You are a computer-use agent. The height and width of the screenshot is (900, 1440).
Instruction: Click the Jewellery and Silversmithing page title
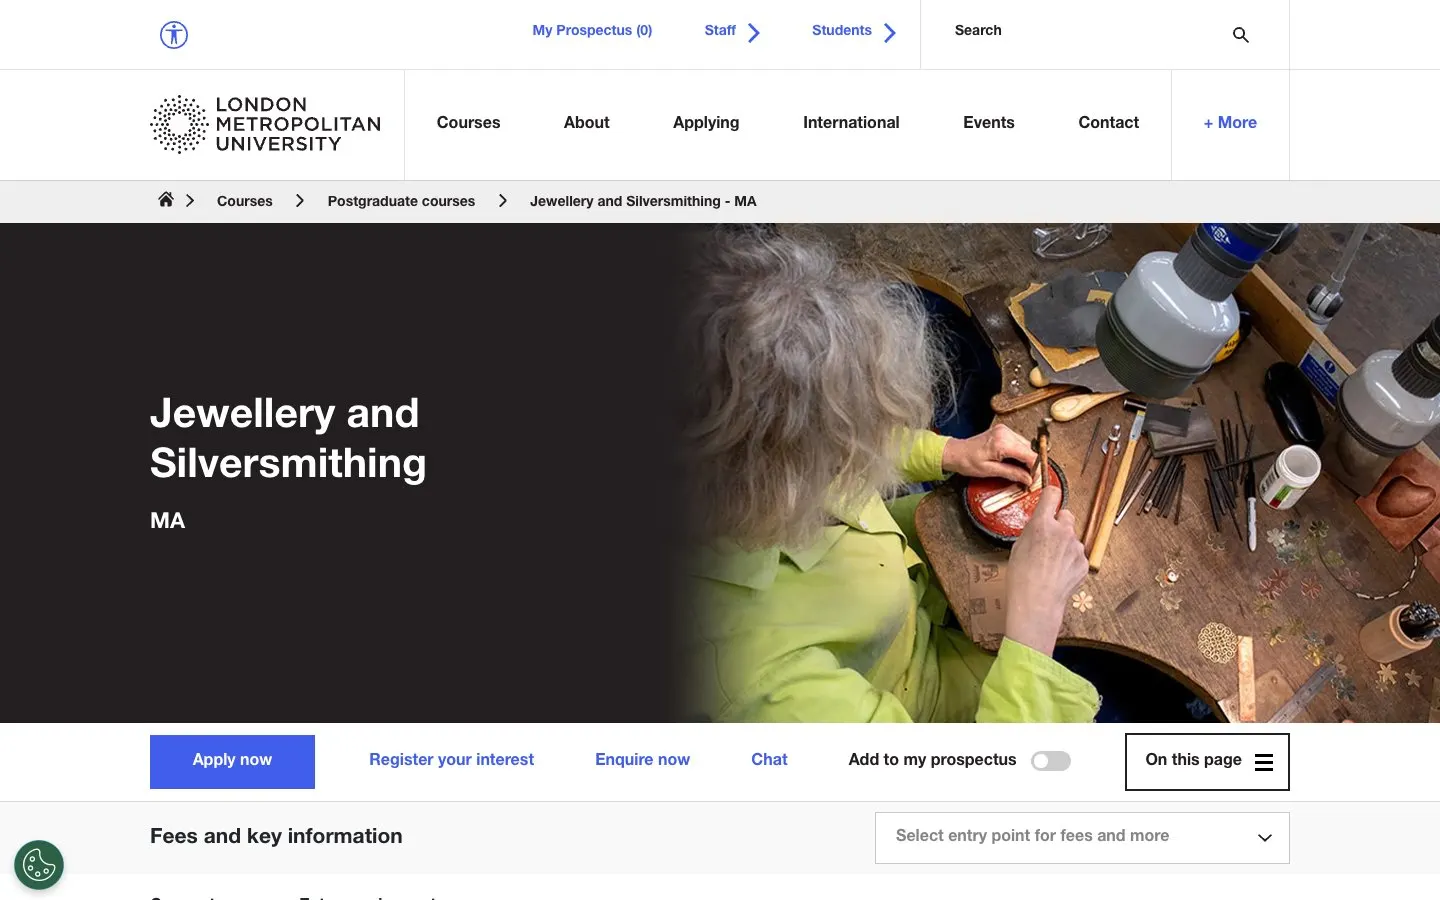click(x=288, y=438)
